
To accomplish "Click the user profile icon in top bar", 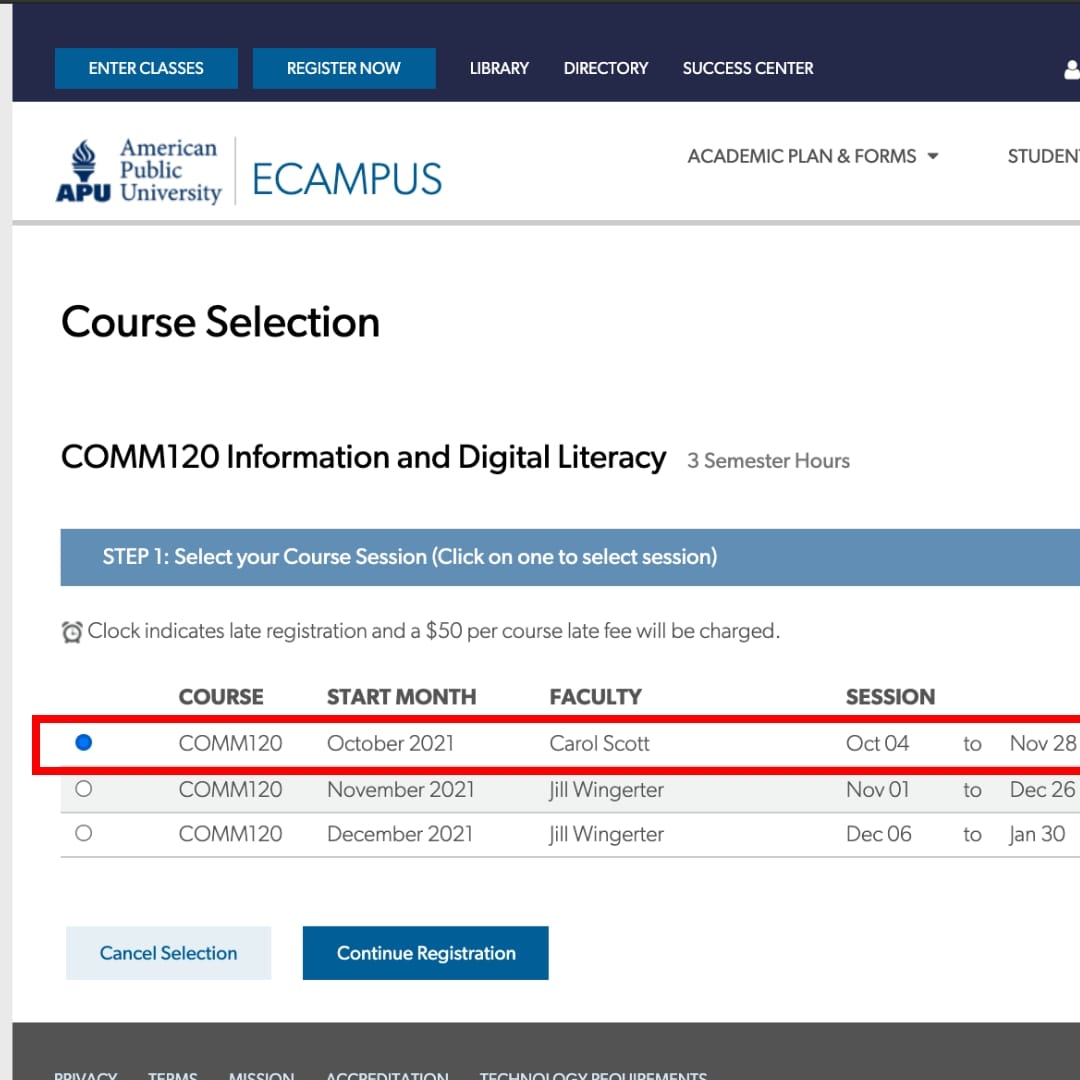I will click(x=1072, y=69).
